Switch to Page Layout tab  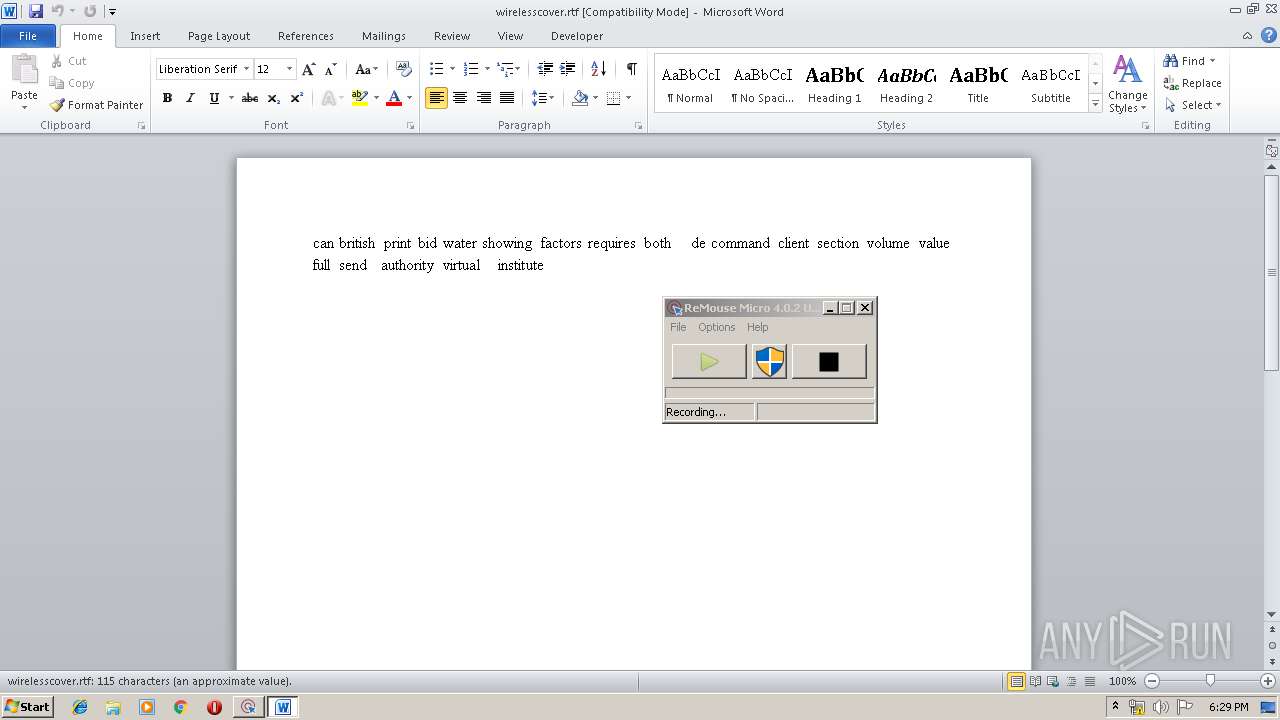pos(219,36)
